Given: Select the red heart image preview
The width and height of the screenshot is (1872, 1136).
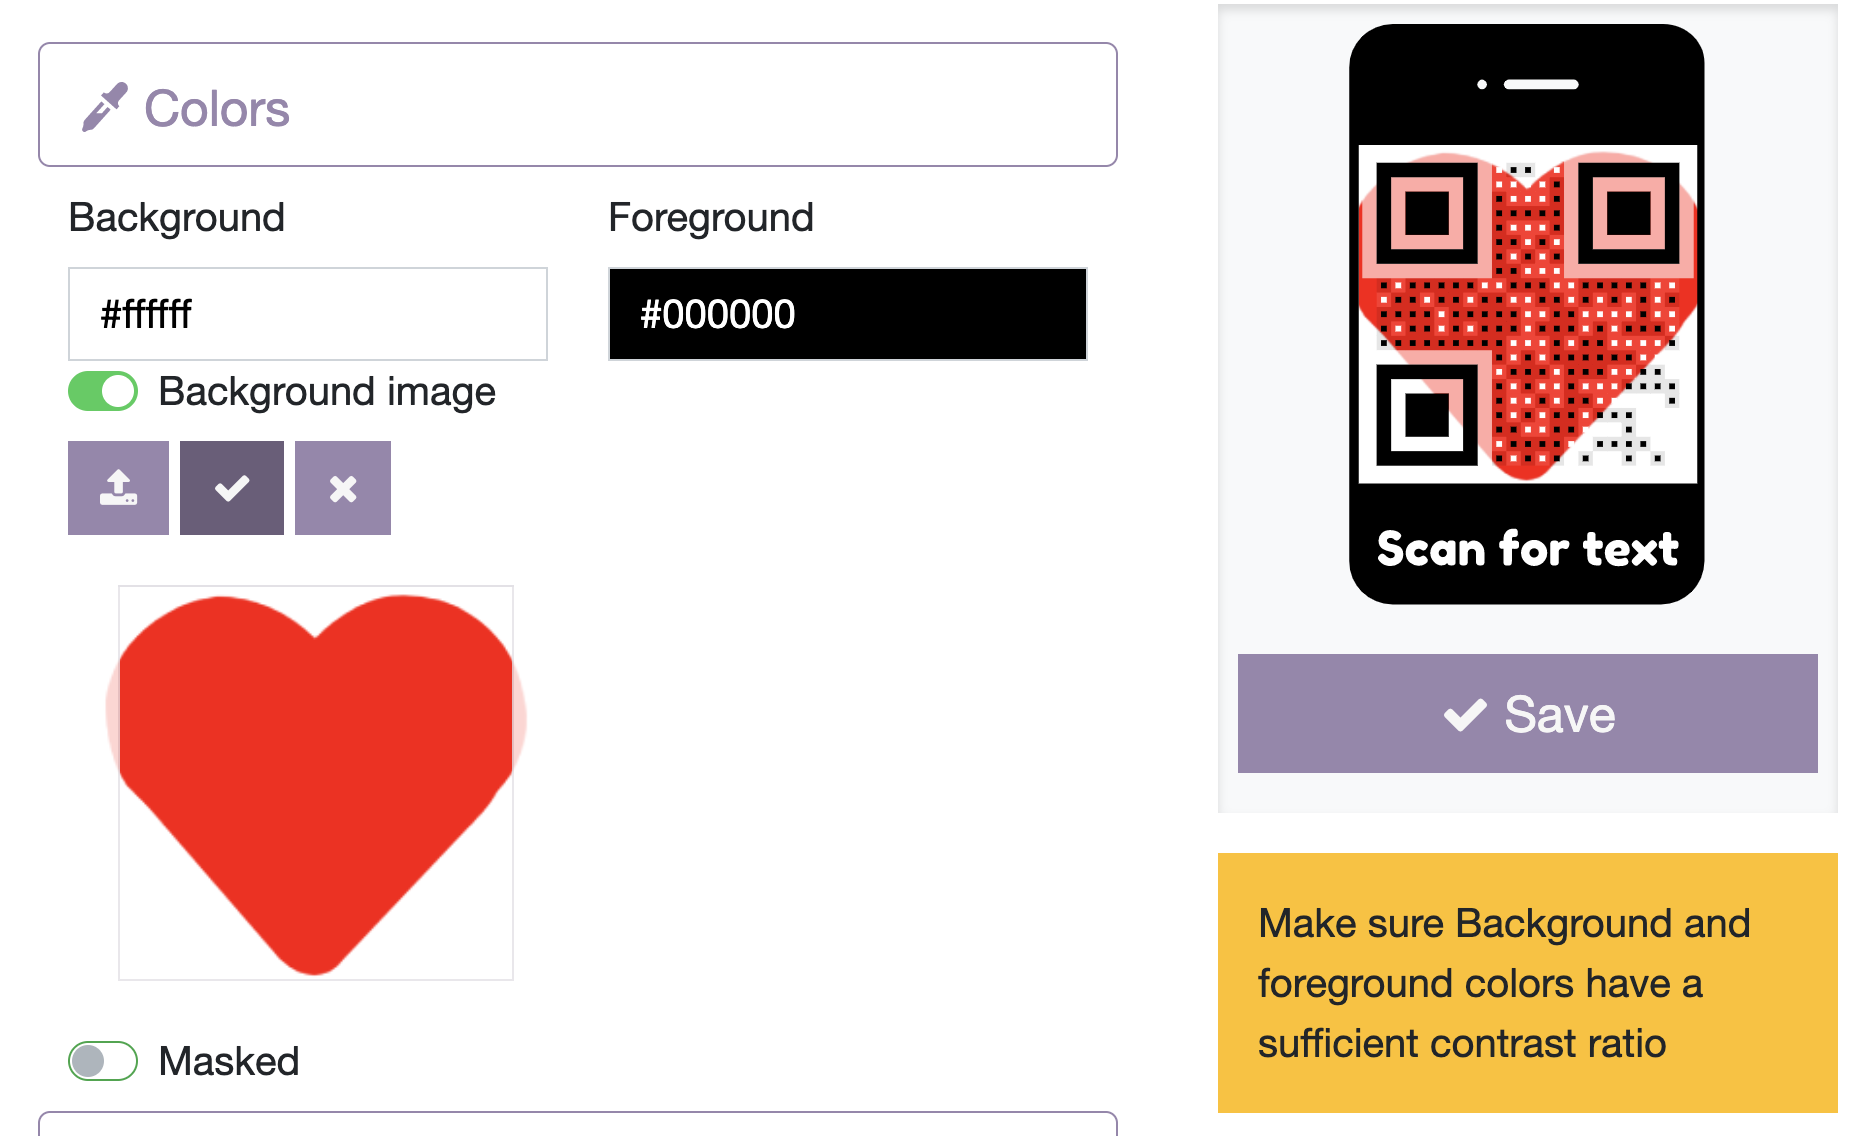Looking at the screenshot, I should click(316, 782).
